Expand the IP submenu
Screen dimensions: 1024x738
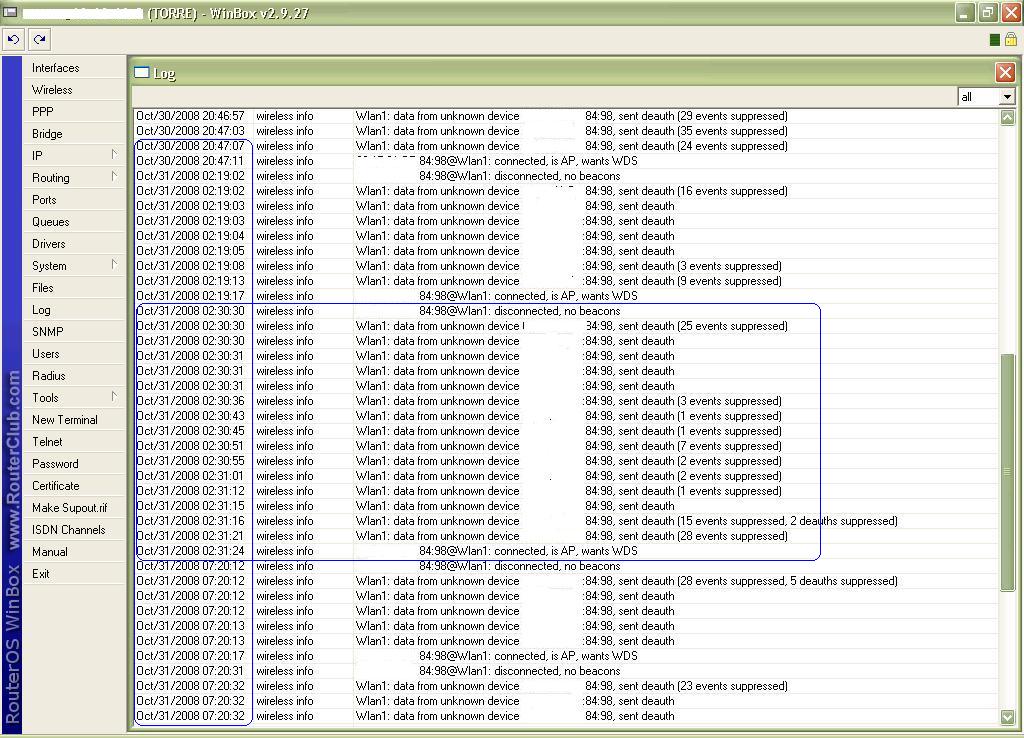click(x=74, y=156)
